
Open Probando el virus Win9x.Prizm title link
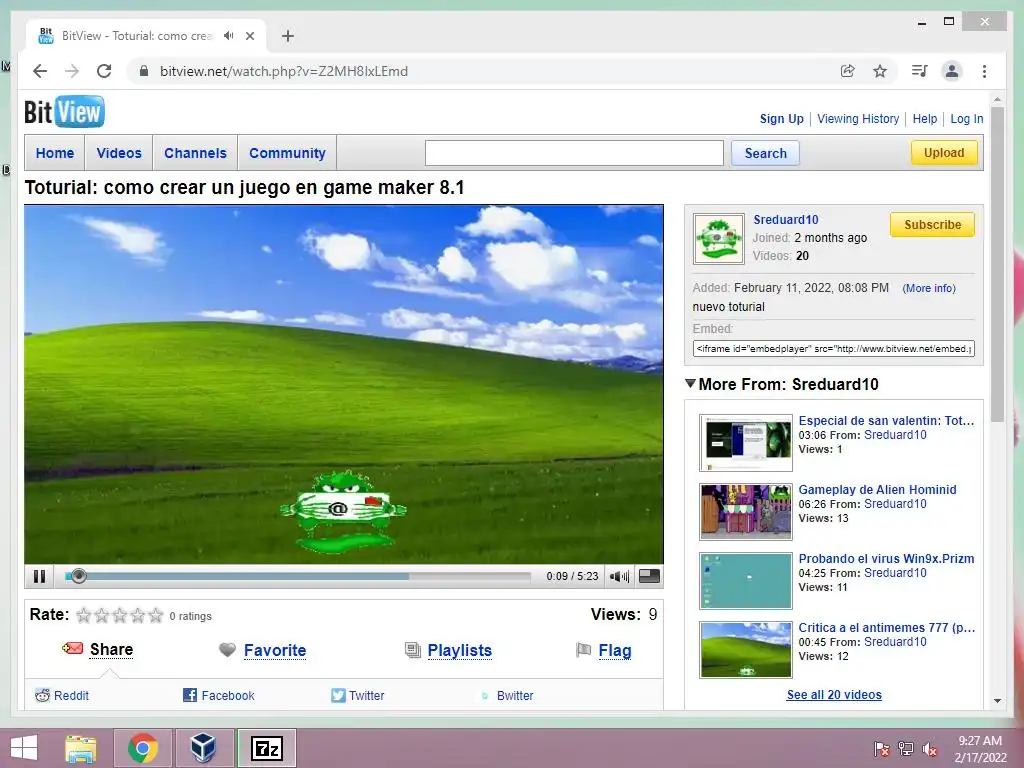[x=886, y=558]
